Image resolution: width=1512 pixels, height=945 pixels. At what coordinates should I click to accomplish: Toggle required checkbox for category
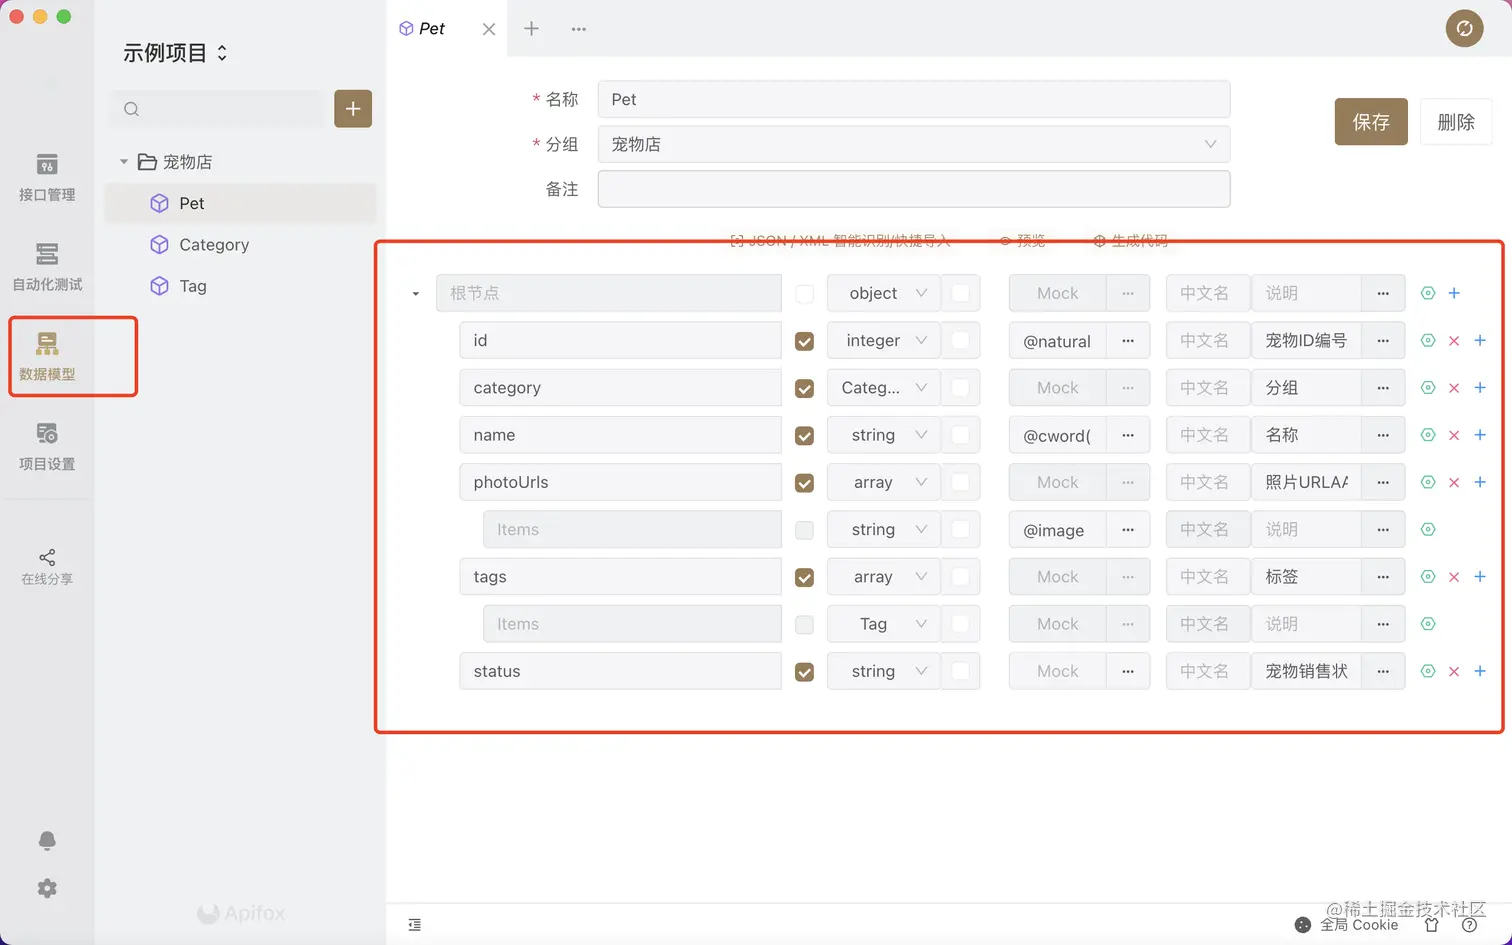pos(804,388)
